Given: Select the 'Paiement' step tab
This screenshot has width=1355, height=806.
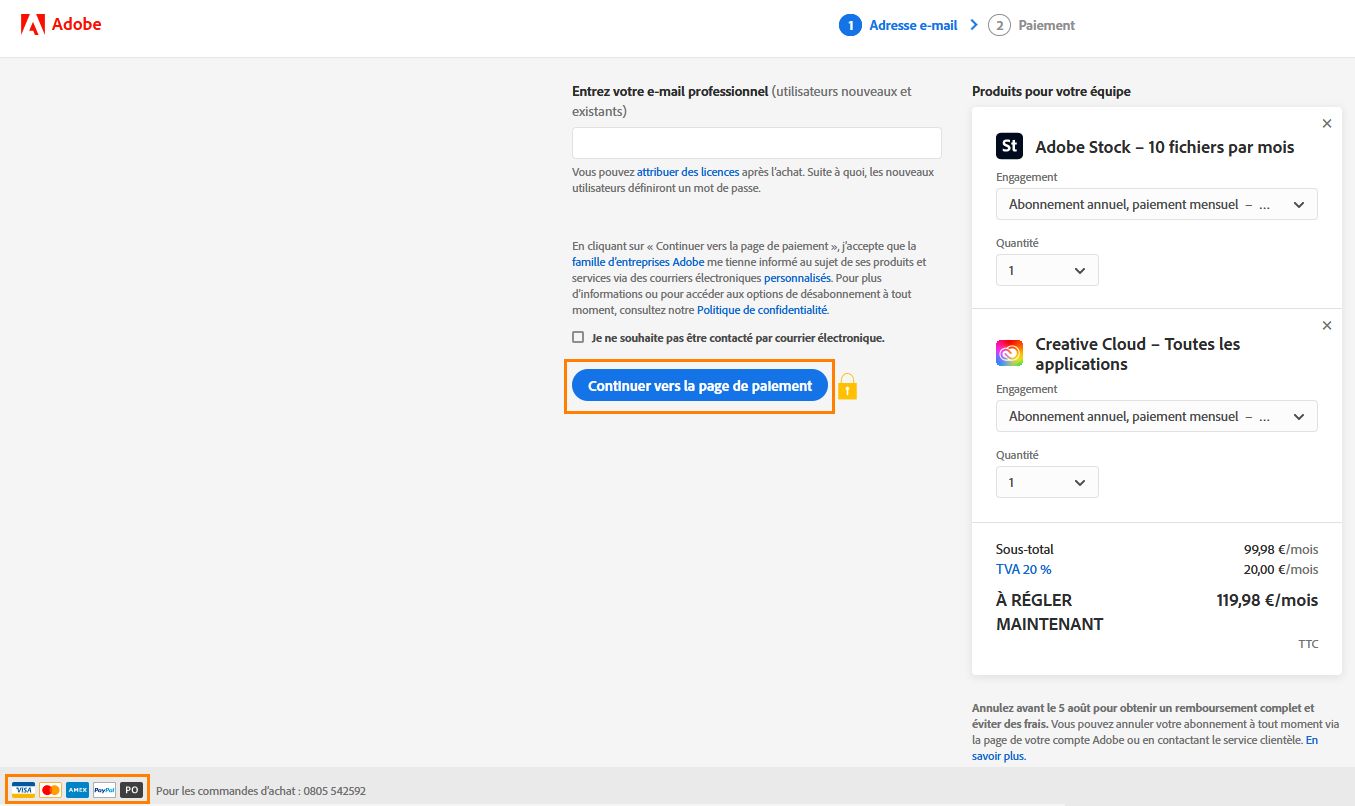Looking at the screenshot, I should (1047, 26).
